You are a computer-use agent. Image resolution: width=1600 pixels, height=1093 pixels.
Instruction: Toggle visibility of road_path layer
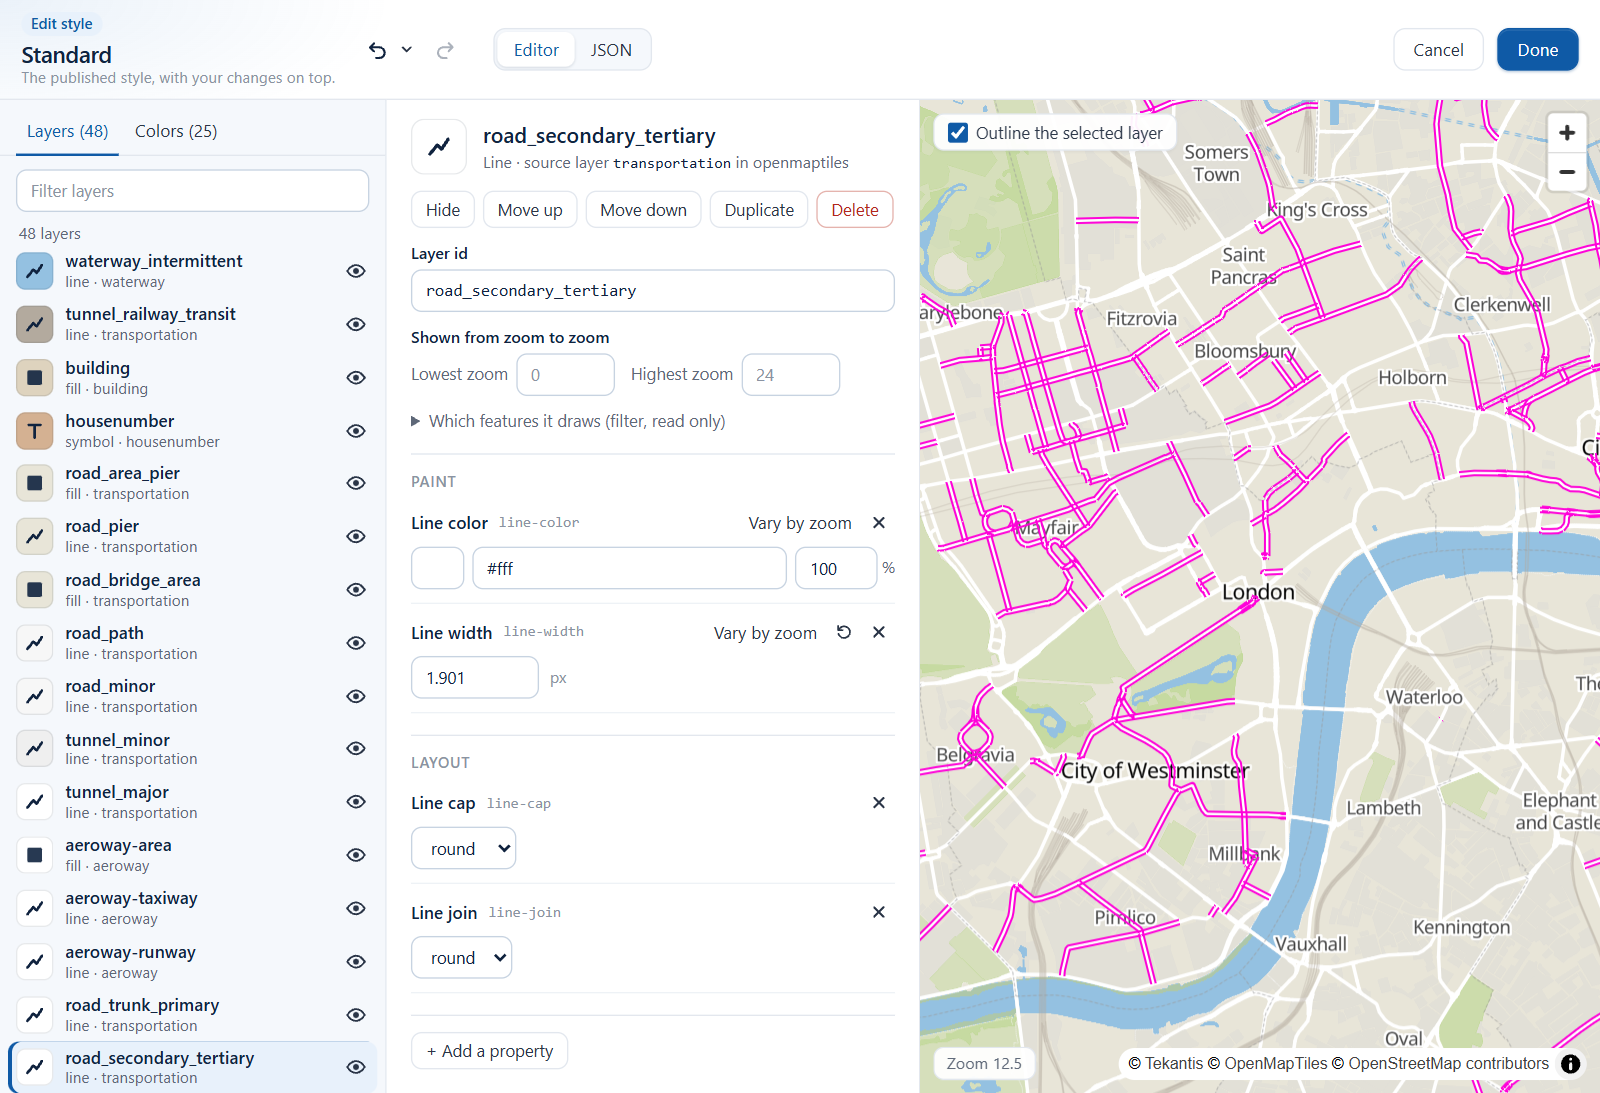tap(356, 643)
